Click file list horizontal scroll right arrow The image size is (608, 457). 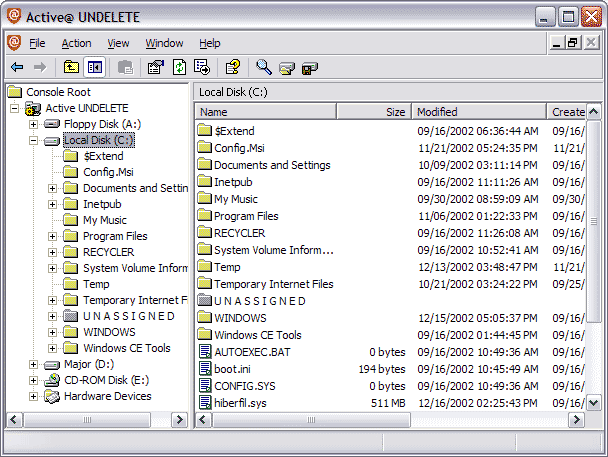(x=577, y=419)
